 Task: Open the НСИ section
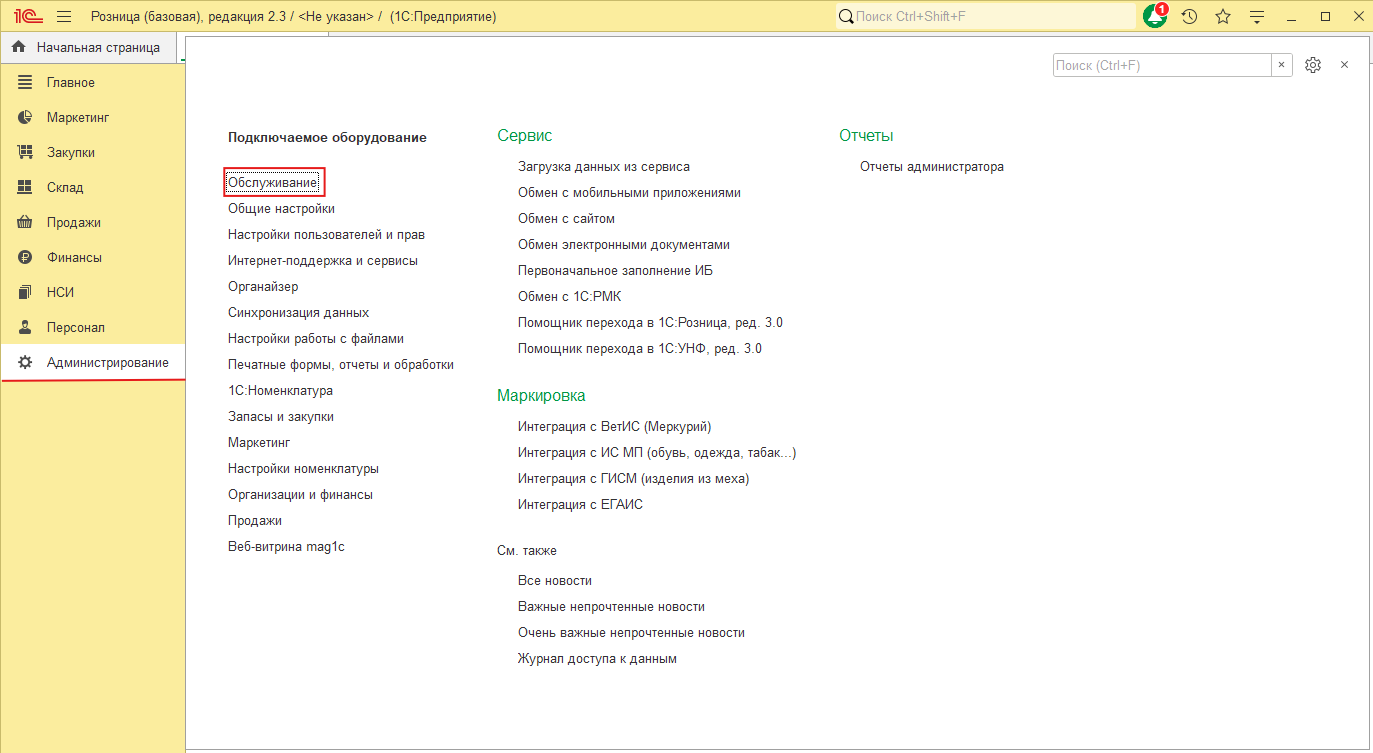(x=93, y=292)
